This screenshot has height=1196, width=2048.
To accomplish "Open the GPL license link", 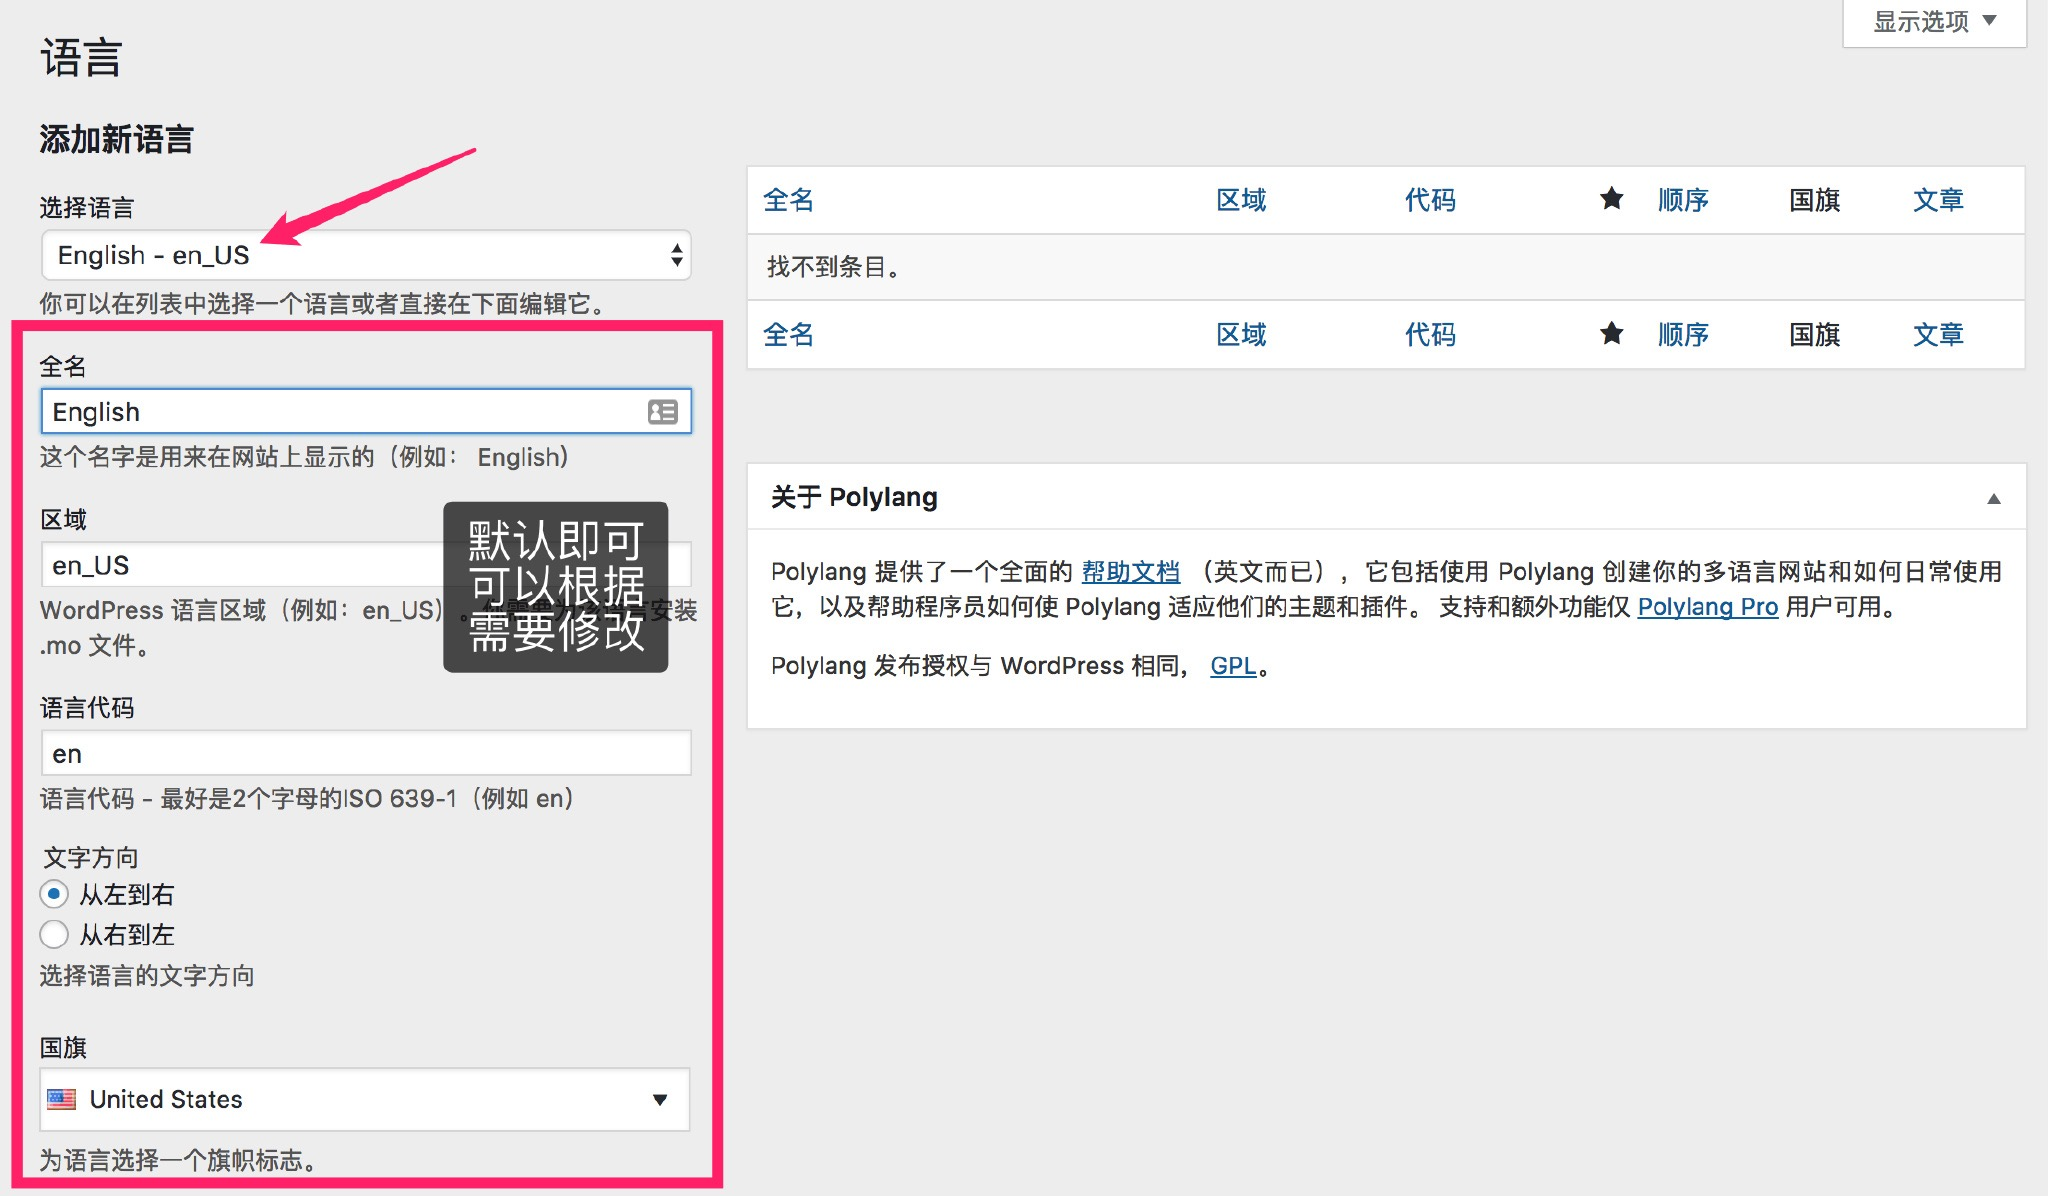I will tap(1232, 665).
